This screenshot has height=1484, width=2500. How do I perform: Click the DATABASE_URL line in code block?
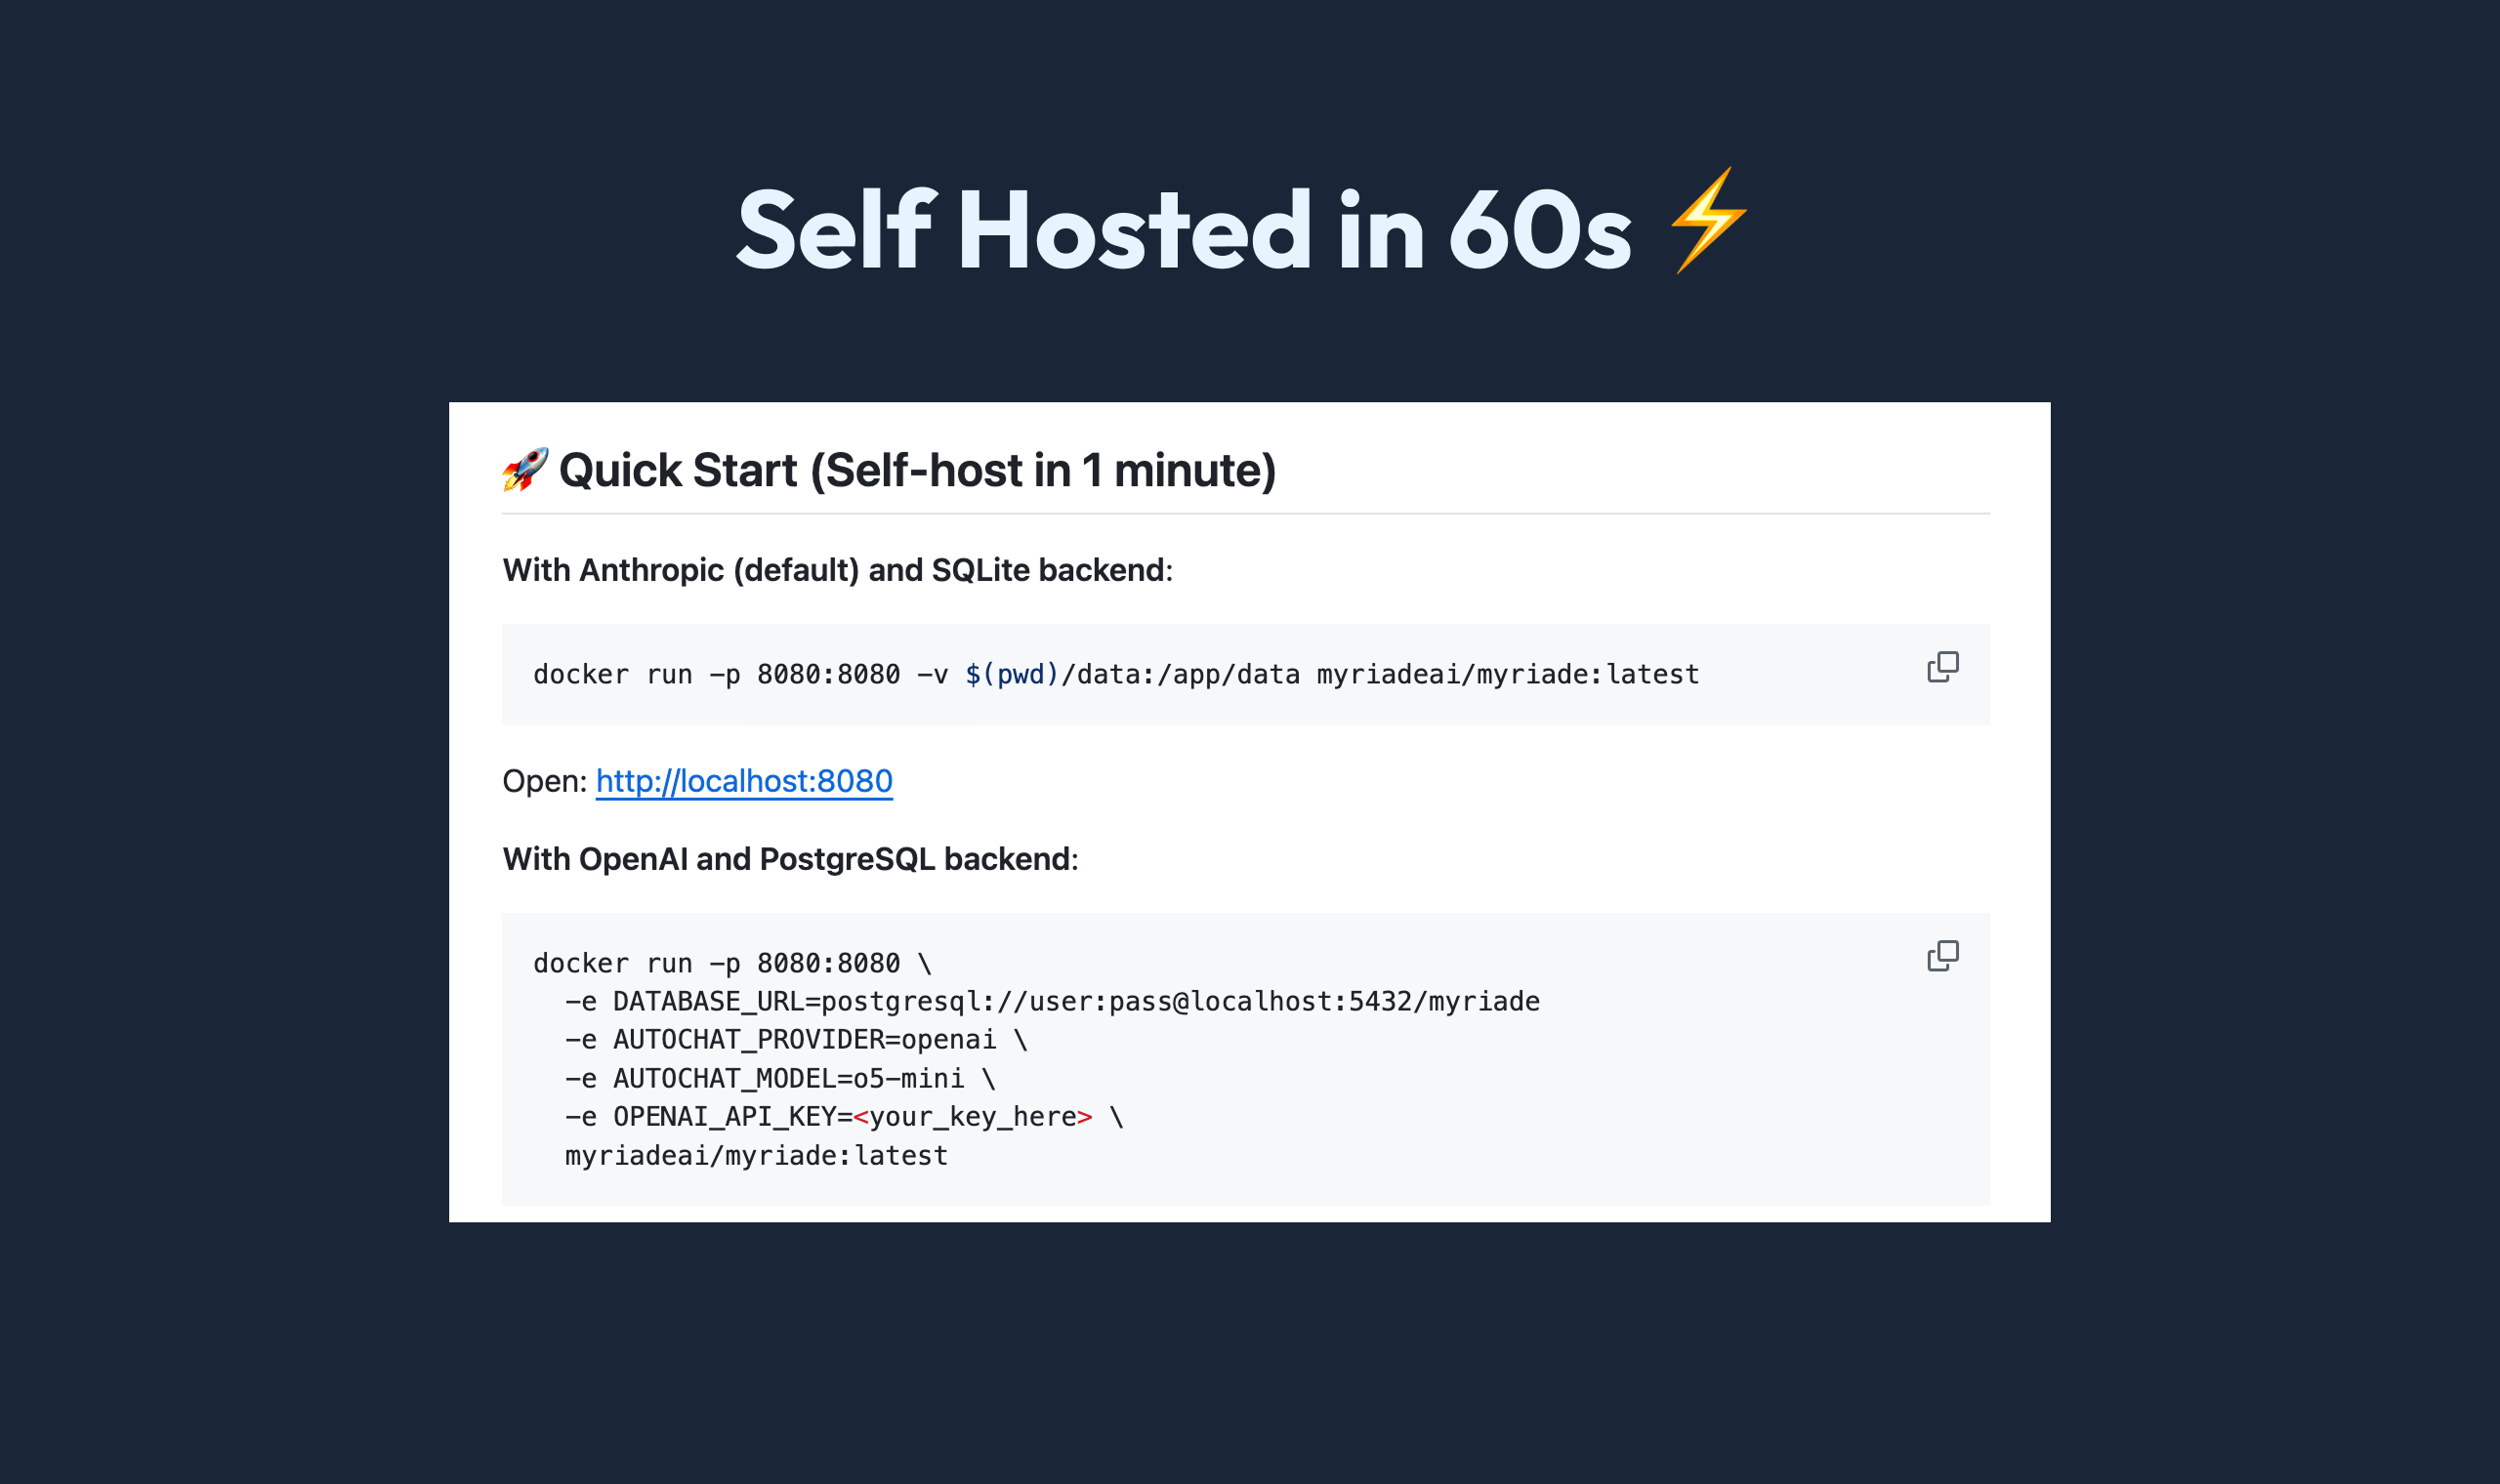coord(1052,1001)
